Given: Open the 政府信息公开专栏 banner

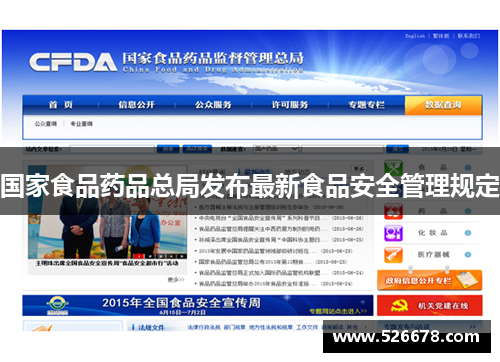Looking at the screenshot, I should (x=430, y=280).
